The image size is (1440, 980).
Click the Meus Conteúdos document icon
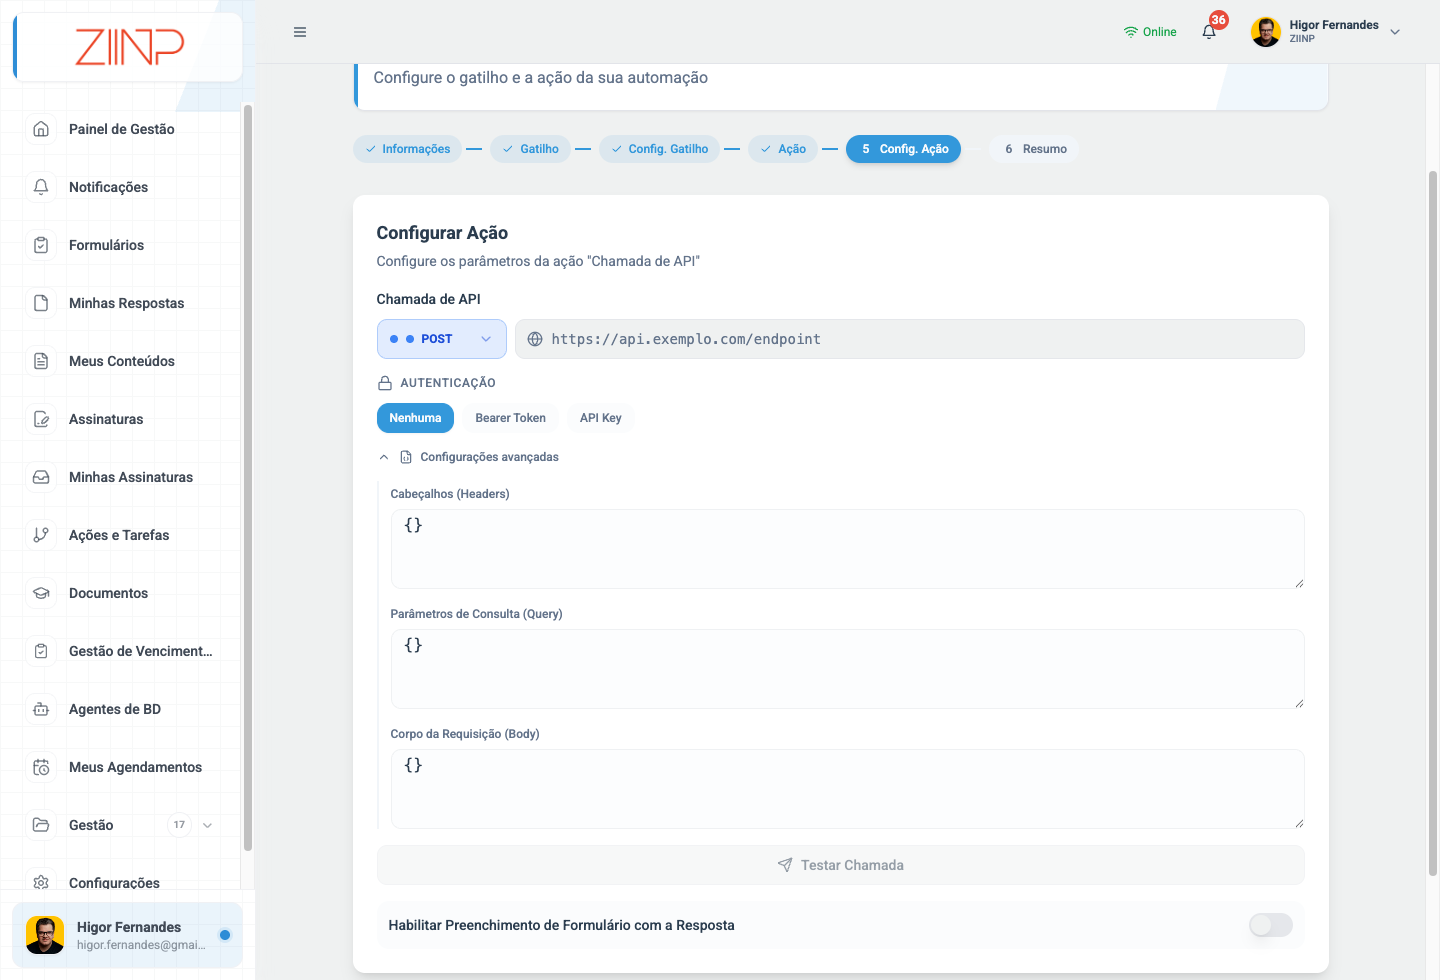[41, 361]
